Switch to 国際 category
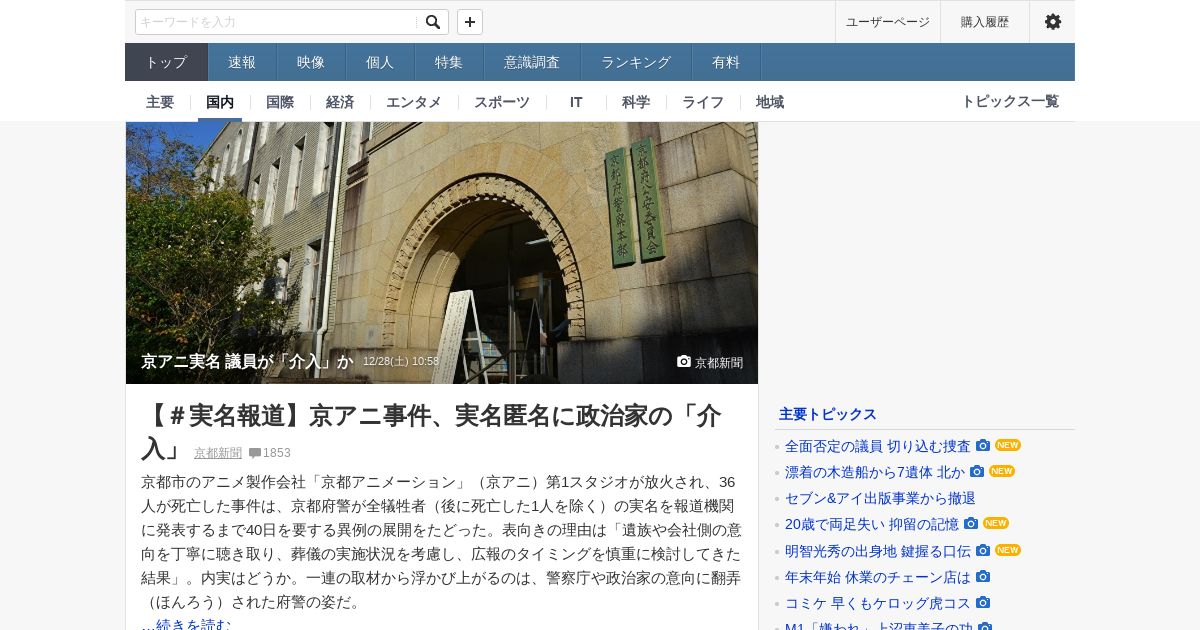1200x630 pixels. [280, 102]
